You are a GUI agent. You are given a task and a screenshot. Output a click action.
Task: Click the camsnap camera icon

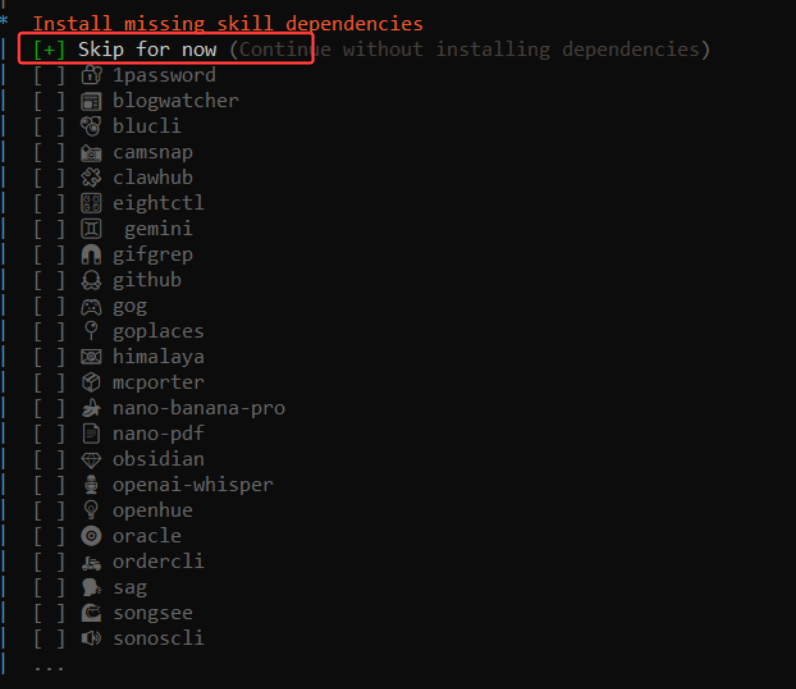click(x=91, y=152)
